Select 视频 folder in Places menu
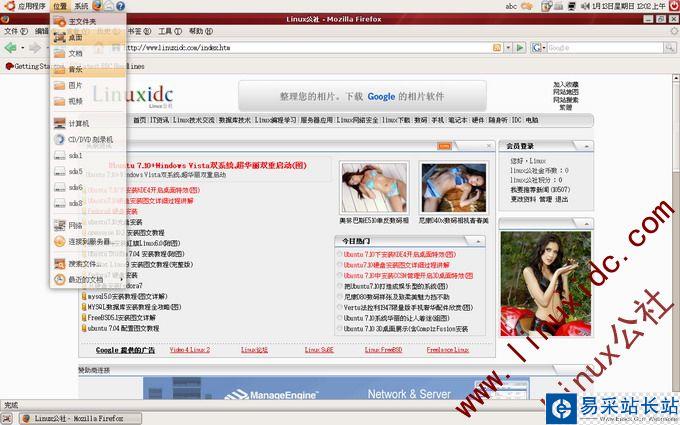The height and width of the screenshot is (425, 680). [x=88, y=101]
